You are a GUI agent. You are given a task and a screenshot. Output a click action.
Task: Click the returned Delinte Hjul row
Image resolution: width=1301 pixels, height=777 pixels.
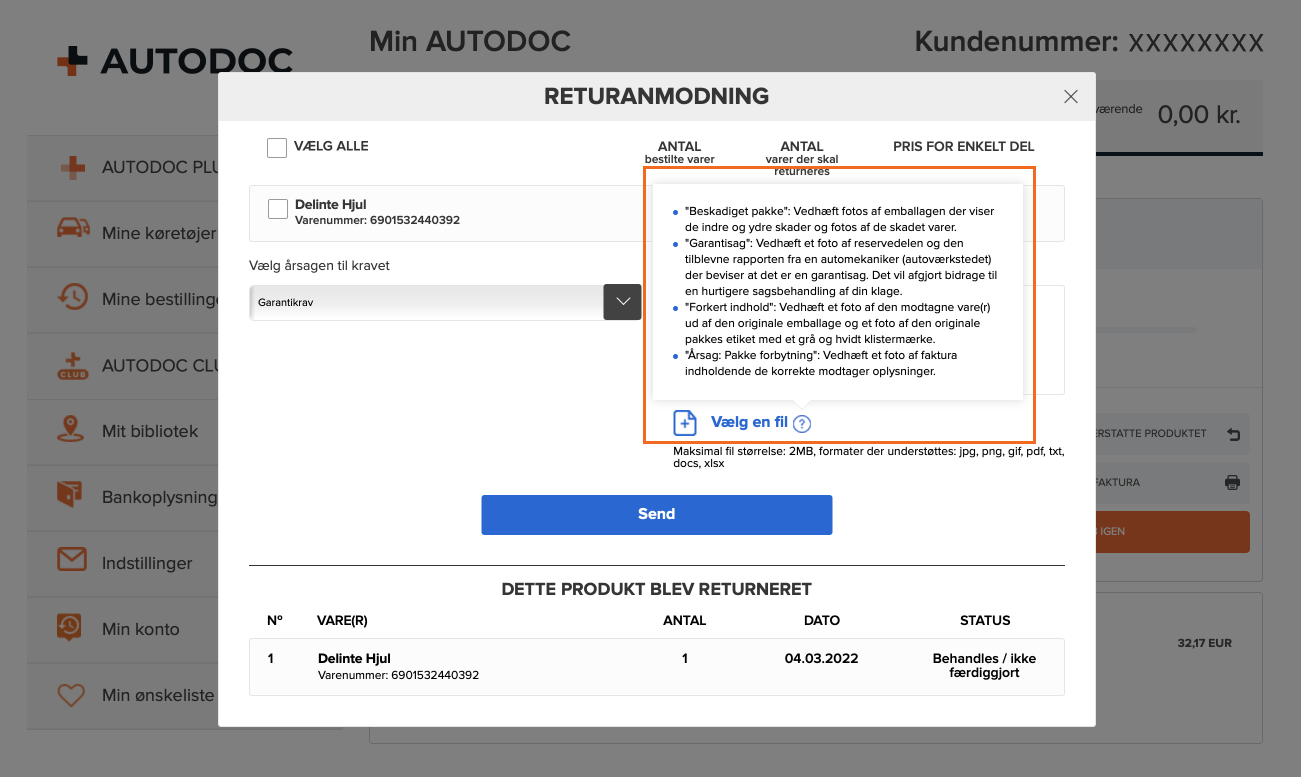tap(657, 666)
